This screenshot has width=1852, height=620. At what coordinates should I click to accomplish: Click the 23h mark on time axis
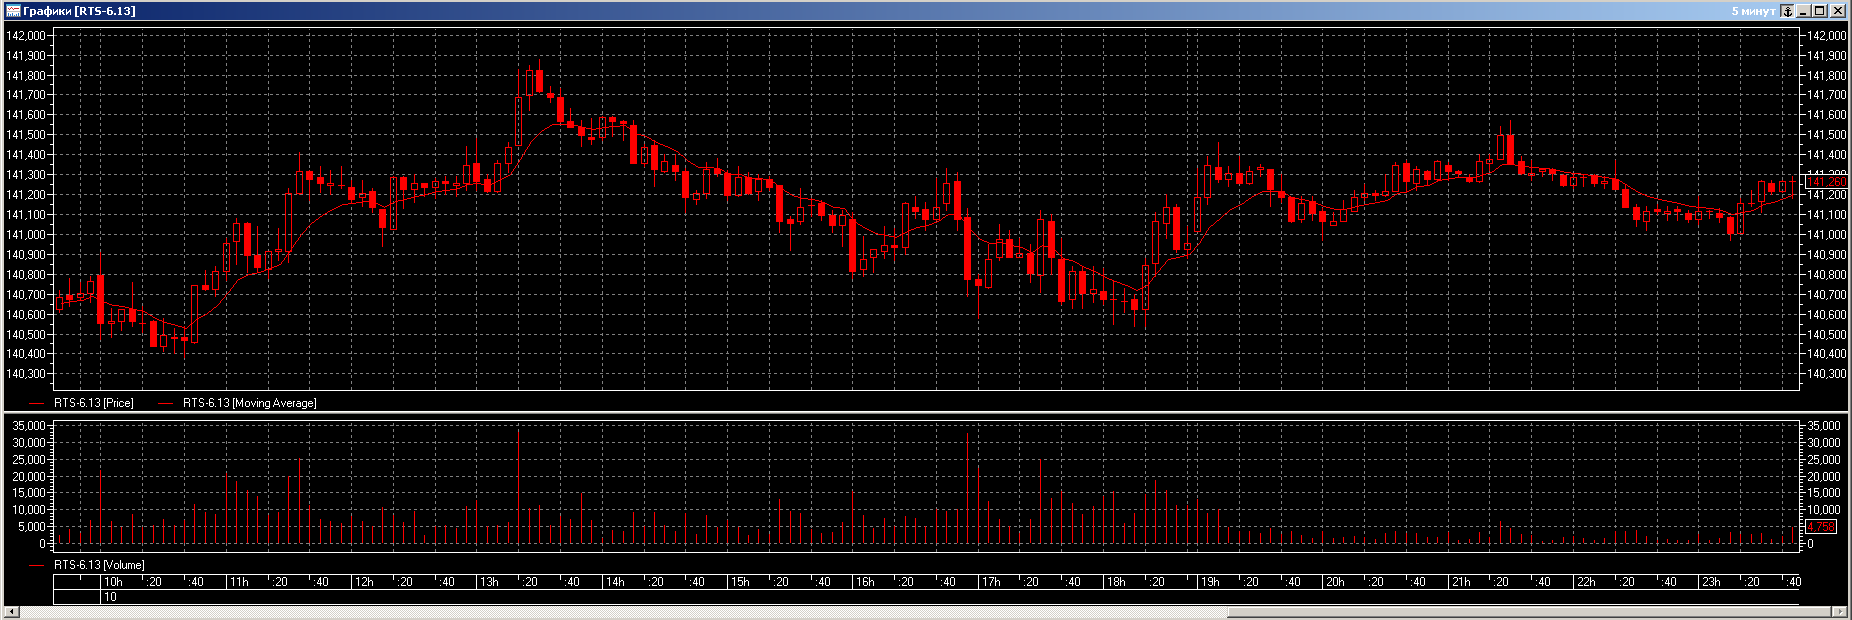click(1711, 582)
